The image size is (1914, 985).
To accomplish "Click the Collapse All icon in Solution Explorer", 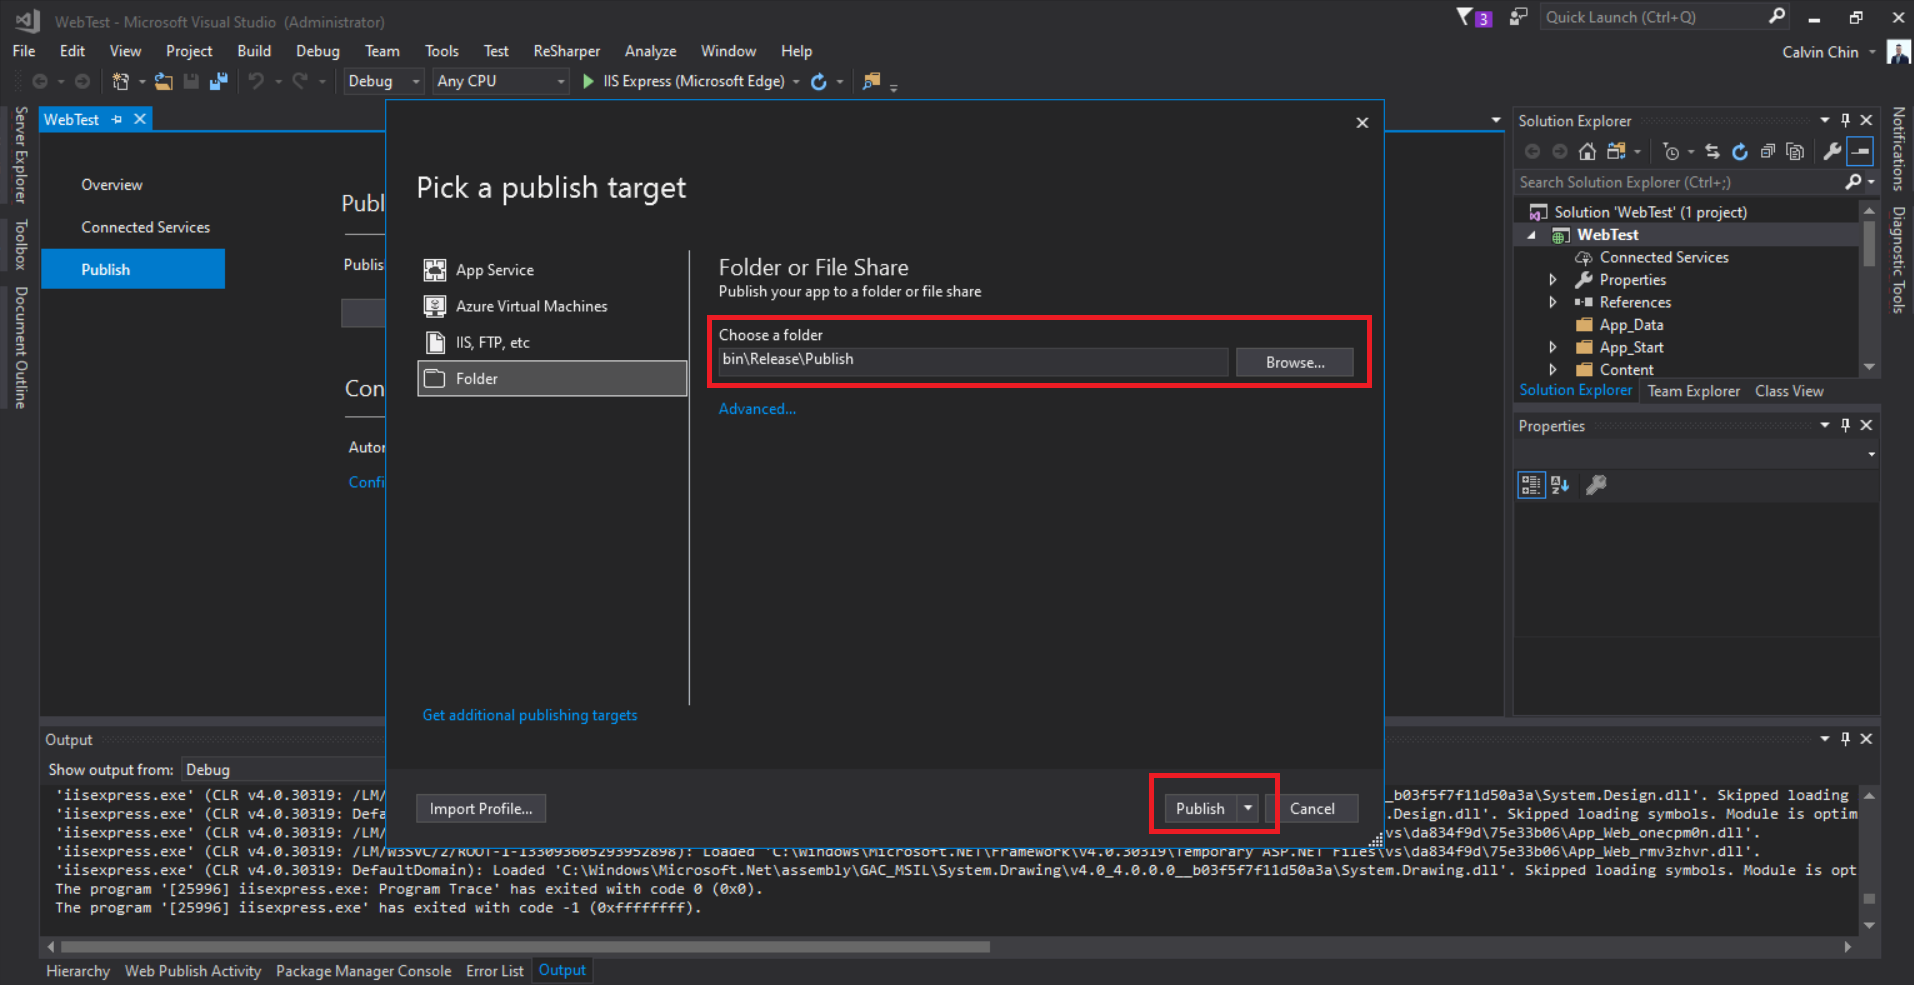I will coord(1768,151).
